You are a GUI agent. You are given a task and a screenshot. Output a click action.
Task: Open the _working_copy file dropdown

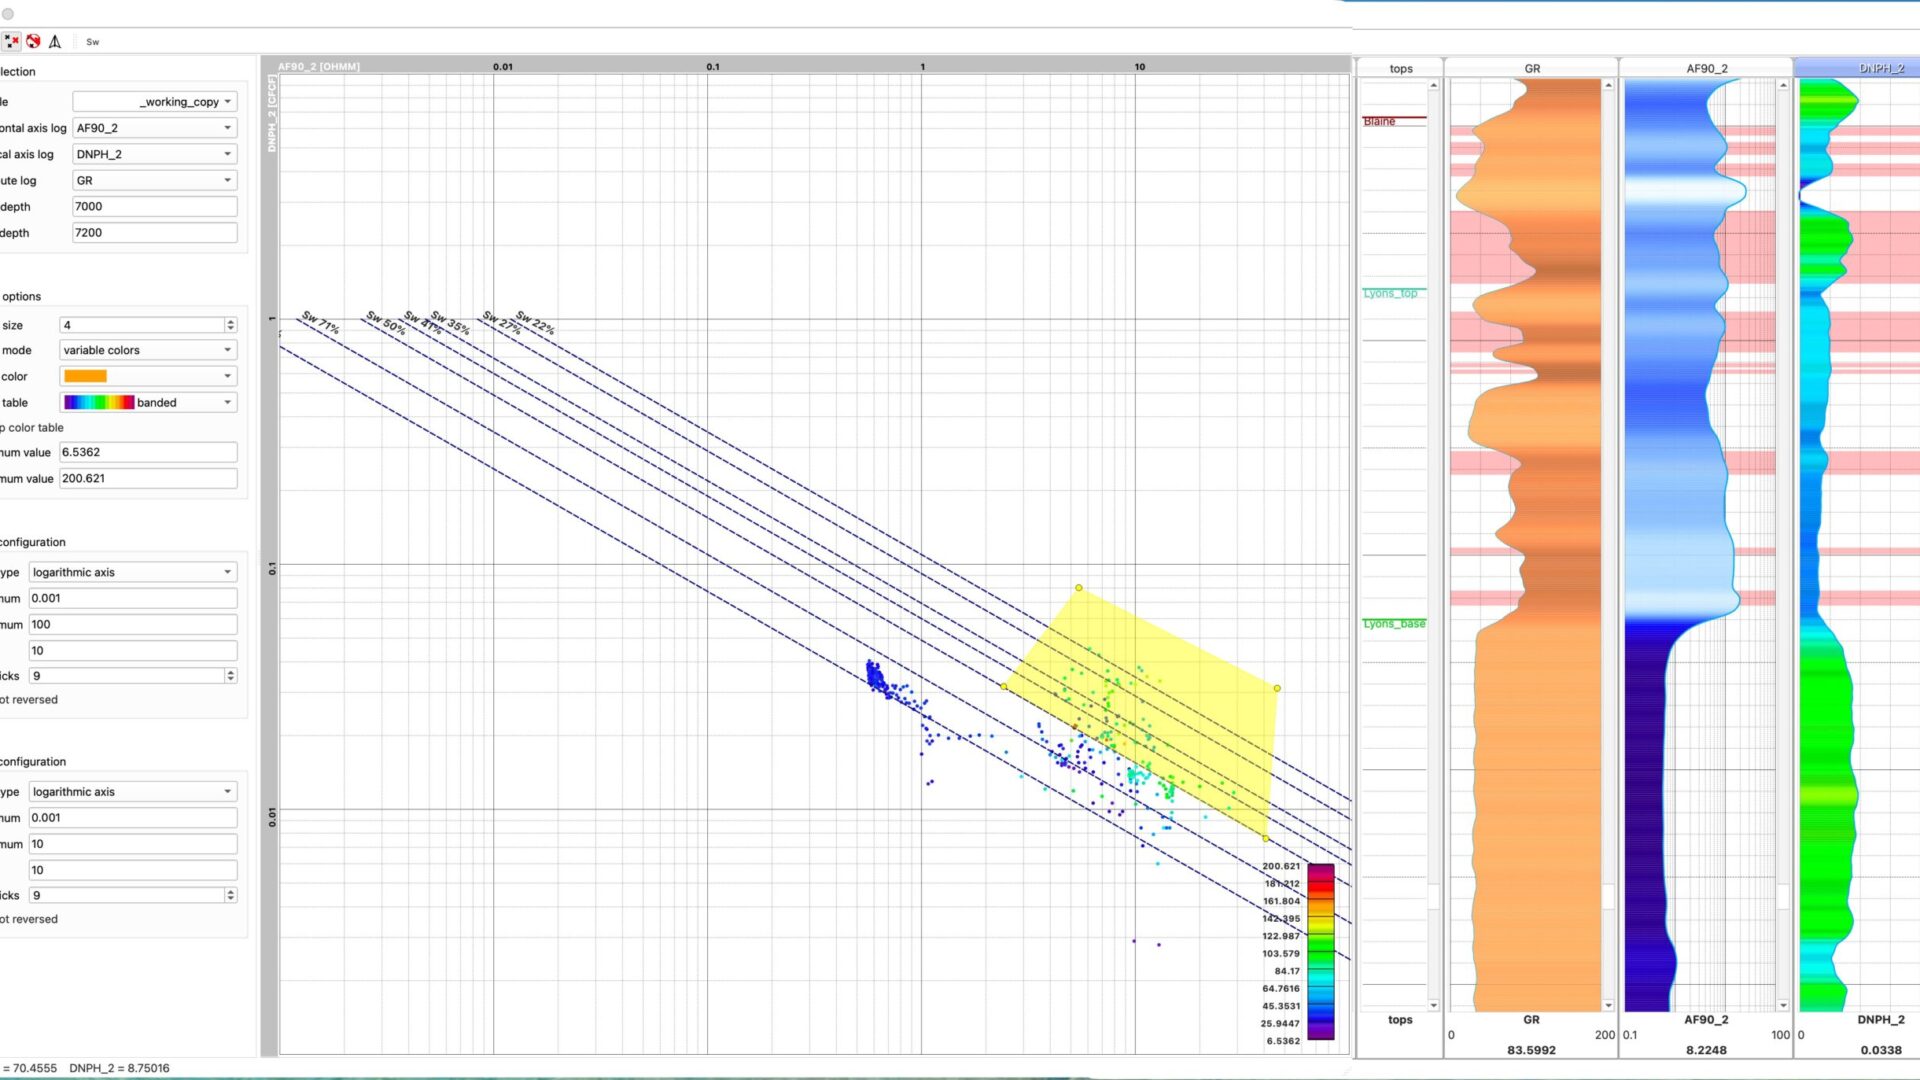tap(154, 102)
